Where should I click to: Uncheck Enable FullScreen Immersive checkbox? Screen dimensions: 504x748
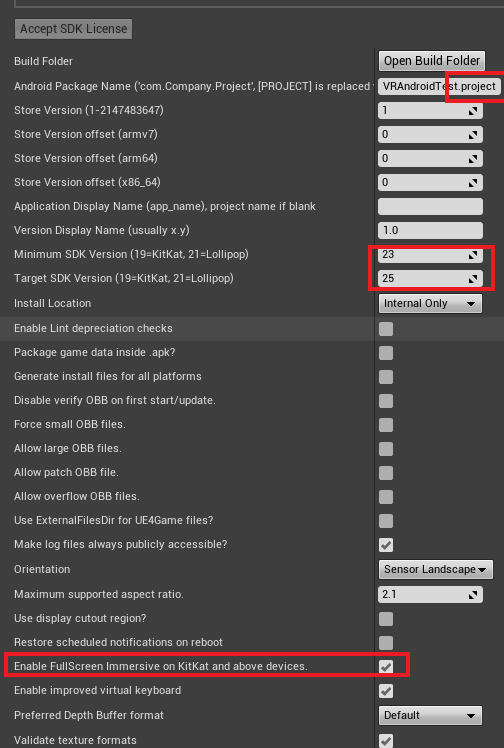click(x=386, y=666)
